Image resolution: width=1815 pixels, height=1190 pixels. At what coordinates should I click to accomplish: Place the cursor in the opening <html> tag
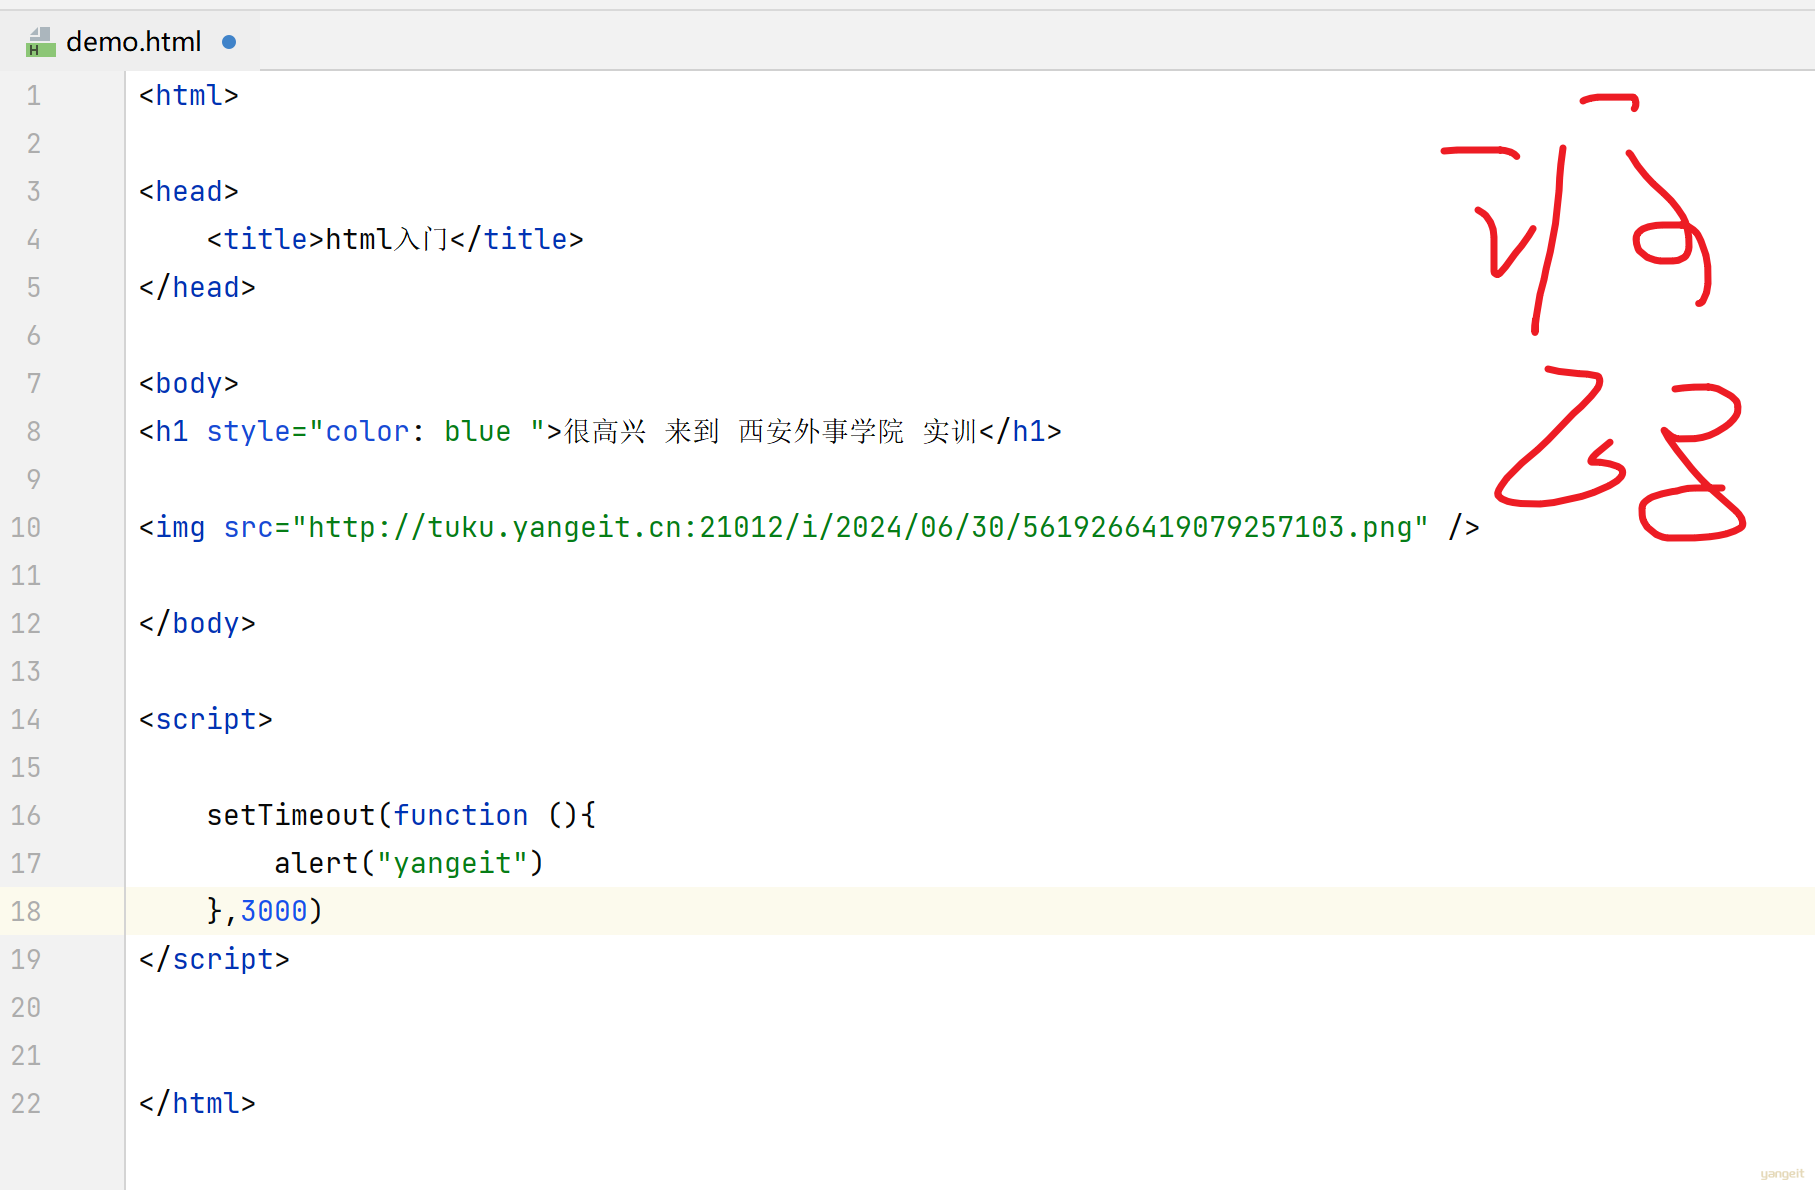[189, 96]
